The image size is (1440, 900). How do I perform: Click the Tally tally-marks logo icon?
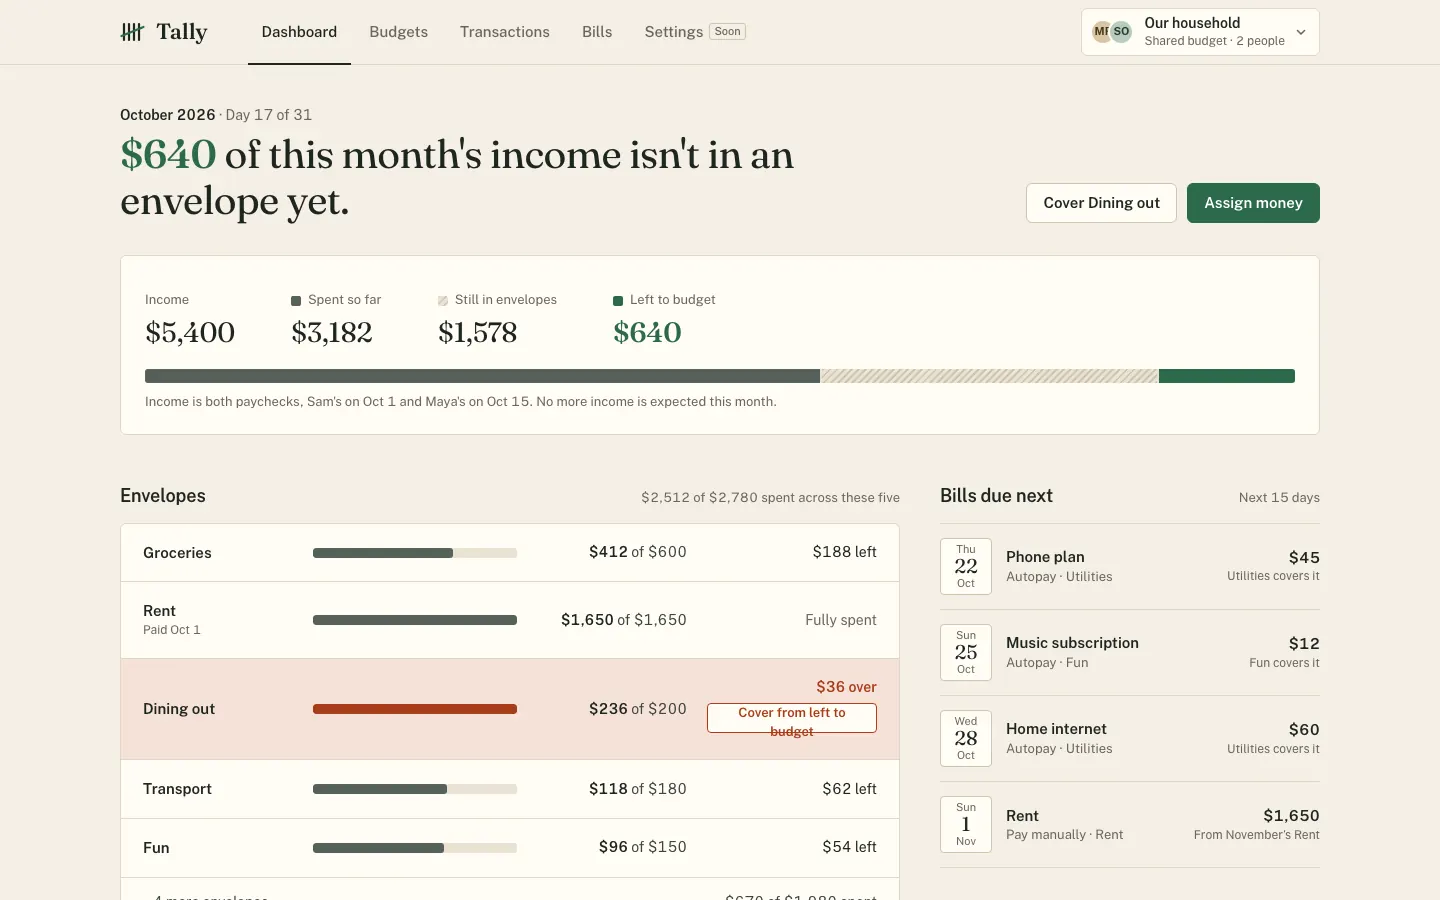coord(132,32)
